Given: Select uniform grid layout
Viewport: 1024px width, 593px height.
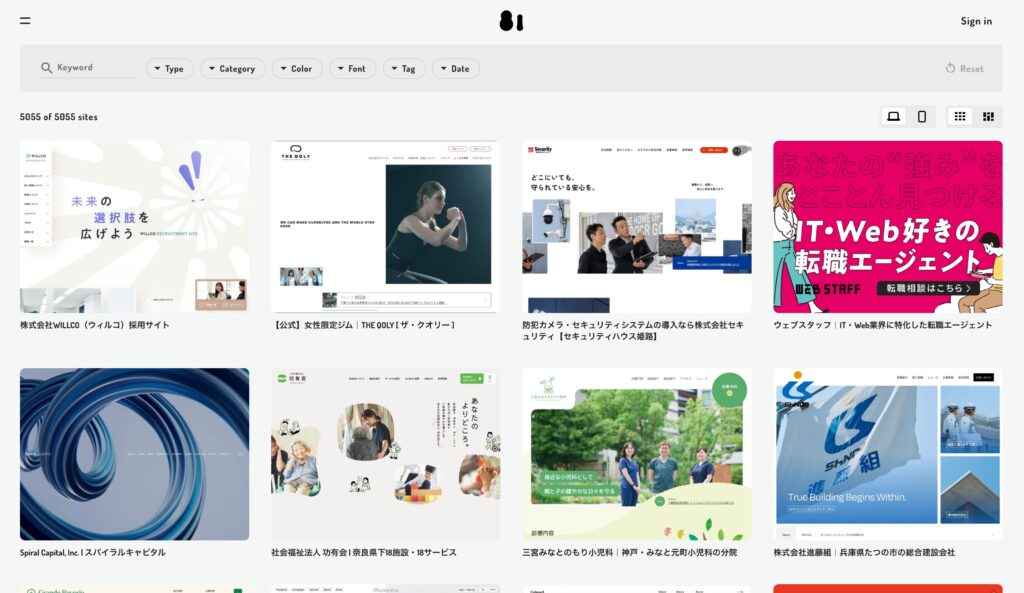Looking at the screenshot, I should pyautogui.click(x=960, y=117).
